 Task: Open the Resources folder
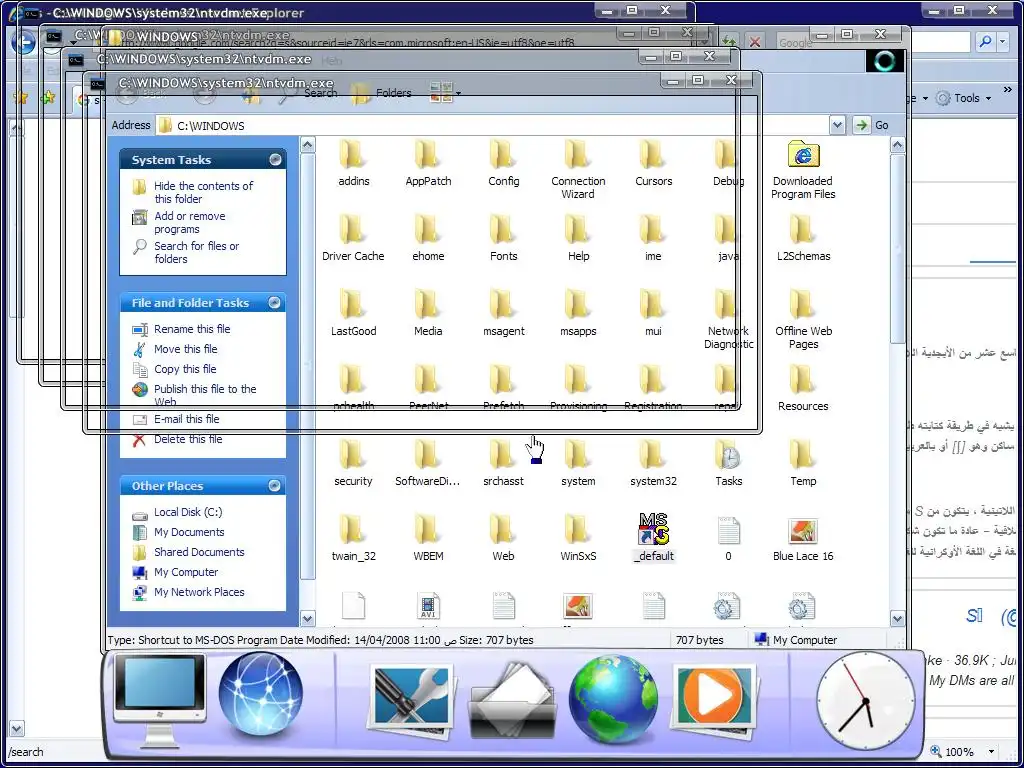point(803,389)
